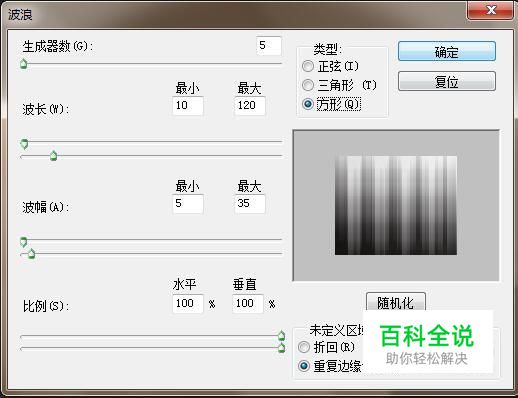The image size is (518, 398).
Task: Click the vertical 比例 slider handle
Action: (281, 348)
